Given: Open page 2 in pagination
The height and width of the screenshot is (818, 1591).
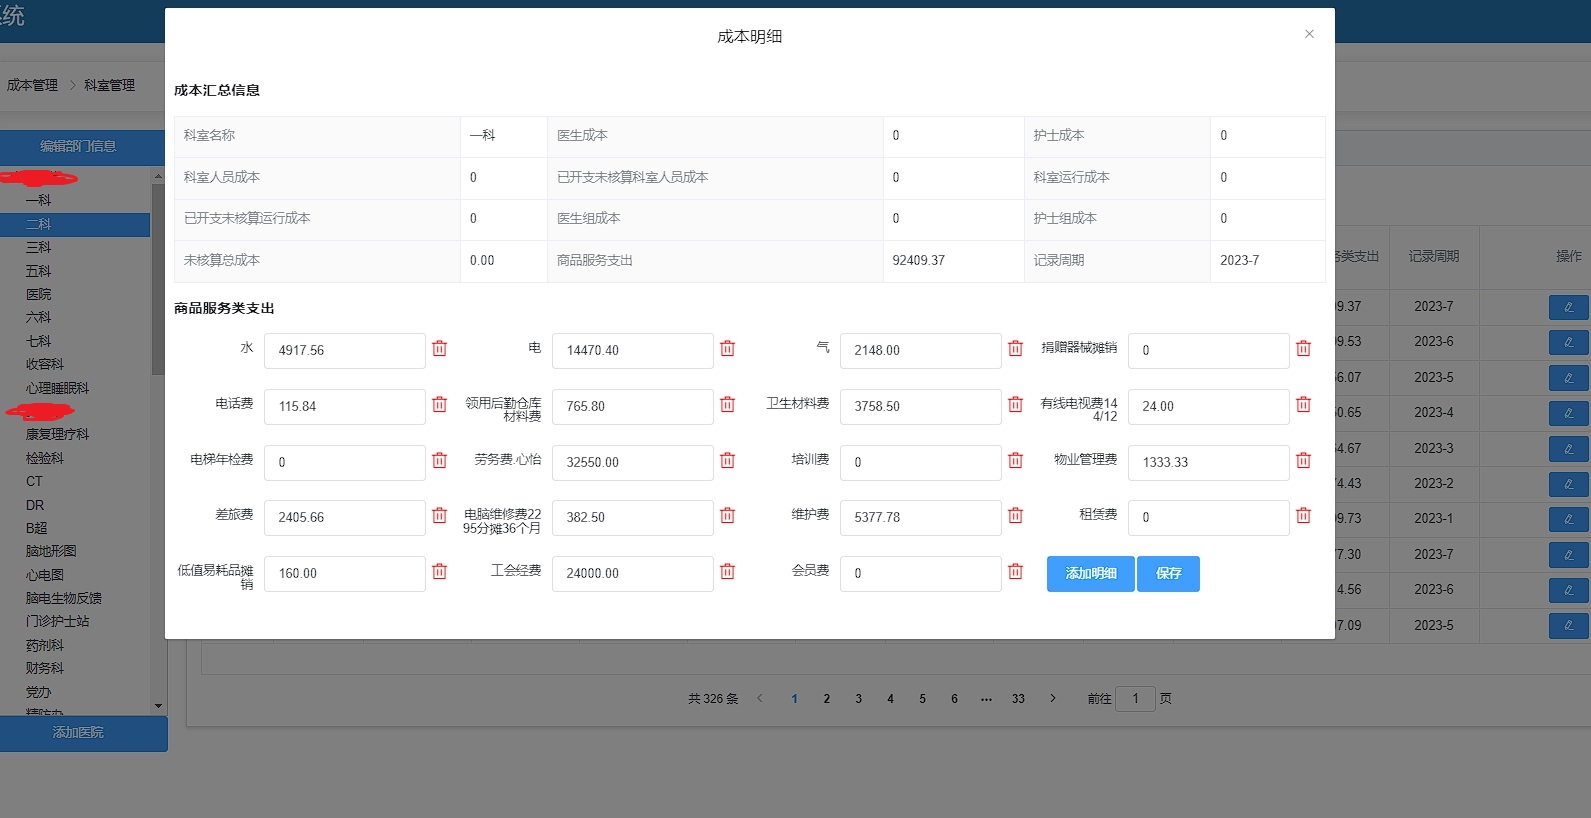Looking at the screenshot, I should tap(827, 699).
